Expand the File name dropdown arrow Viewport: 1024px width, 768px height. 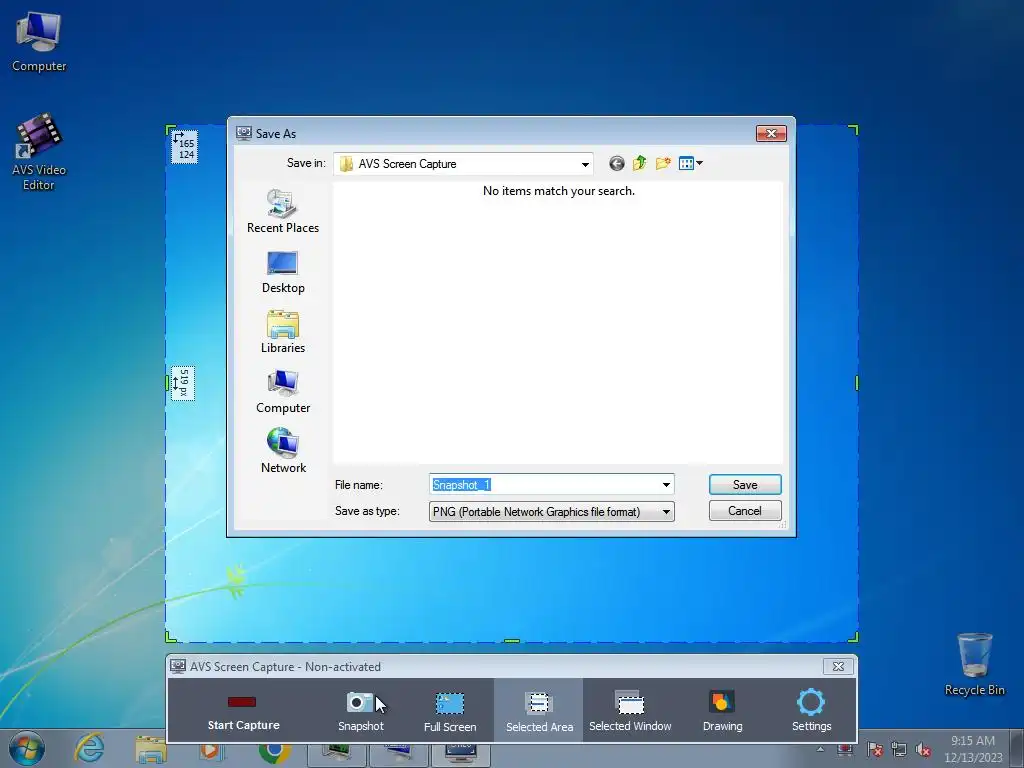[x=666, y=485]
